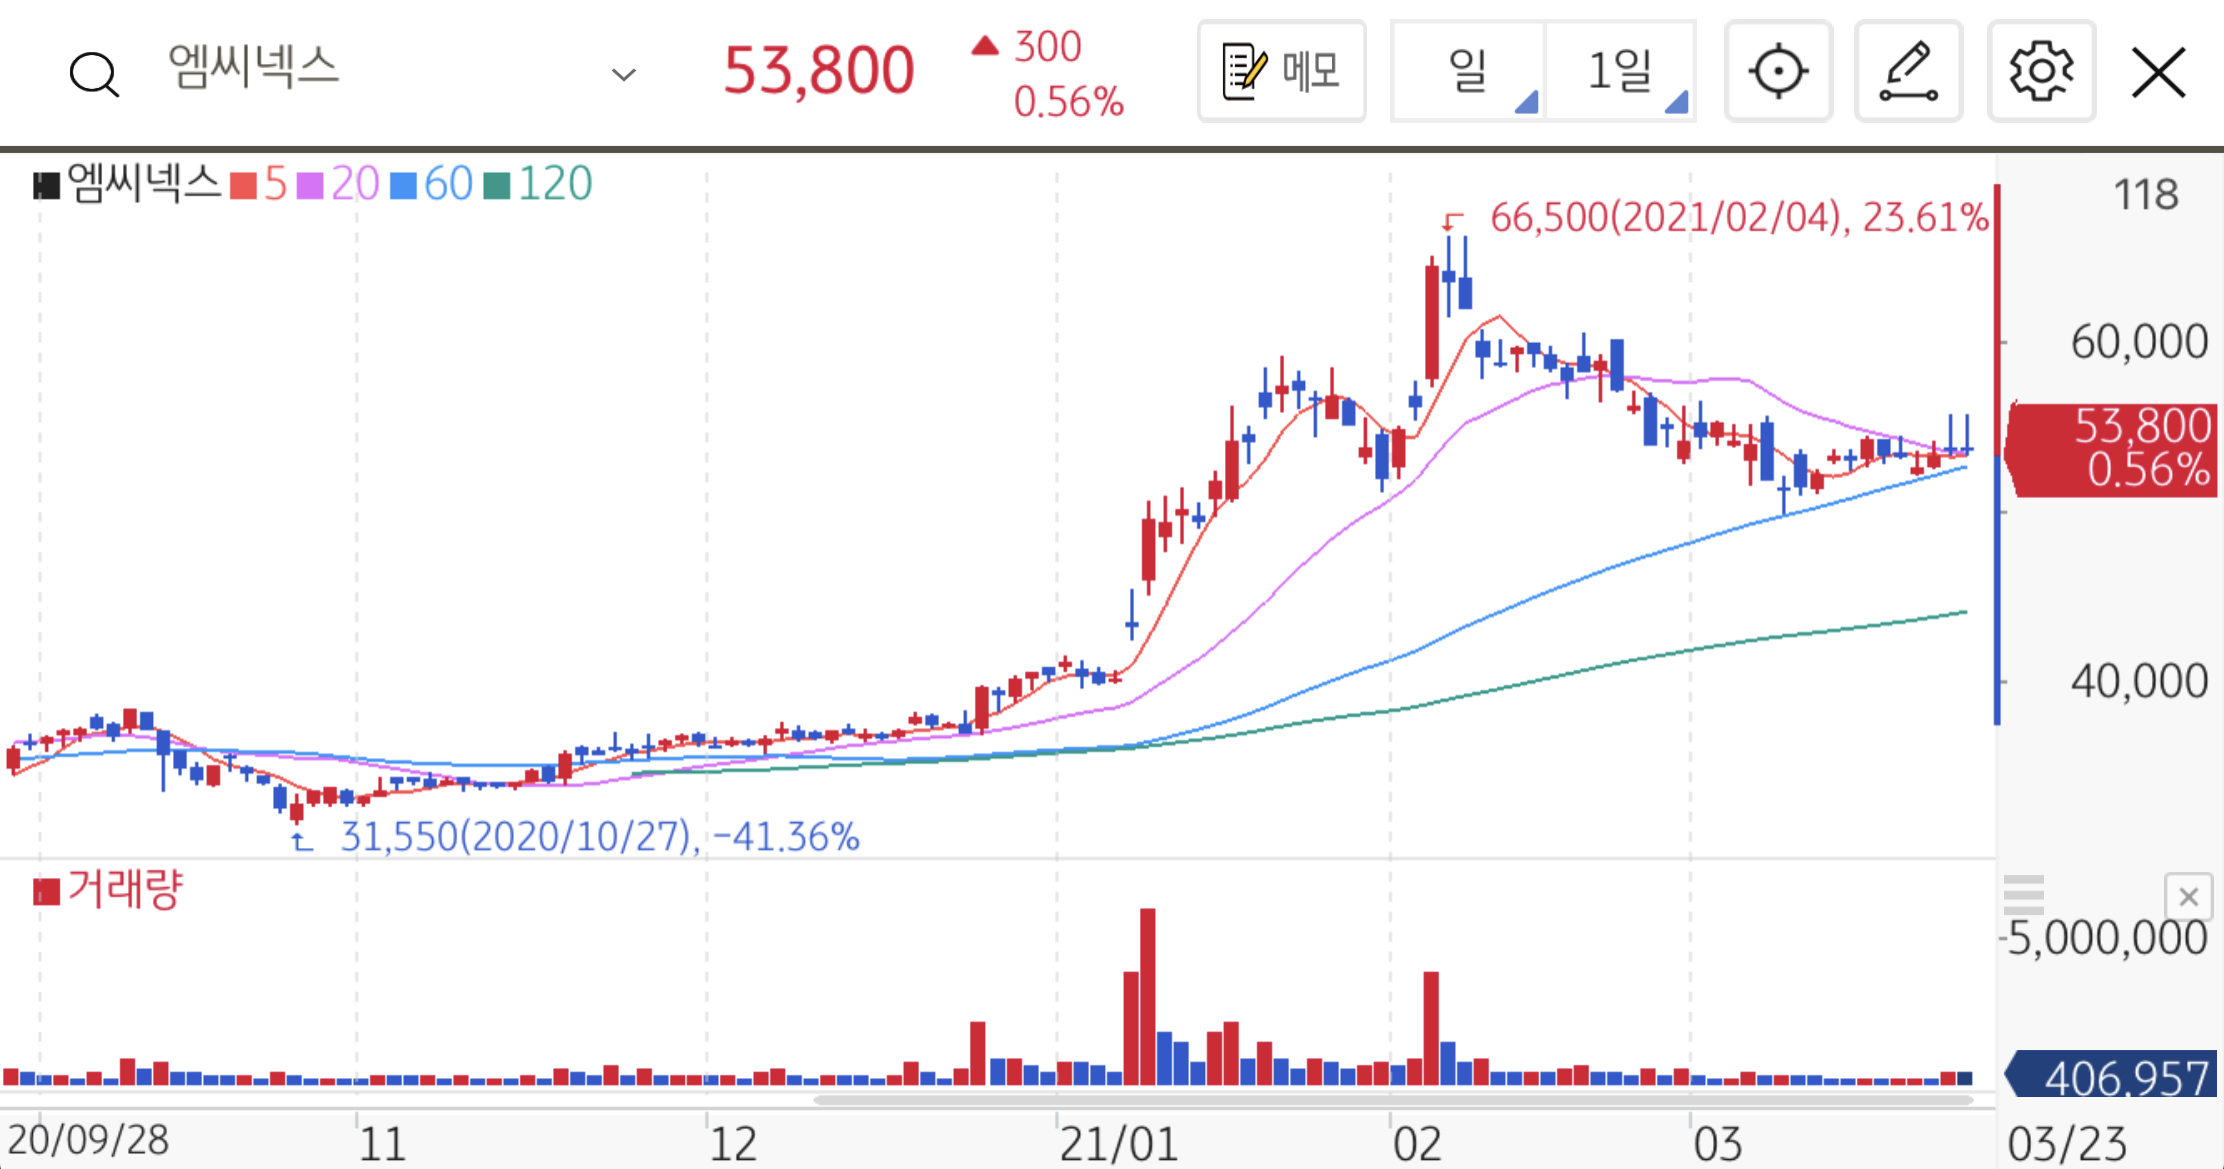The height and width of the screenshot is (1169, 2224).
Task: Click the green 120-day moving average swatch
Action: point(497,186)
